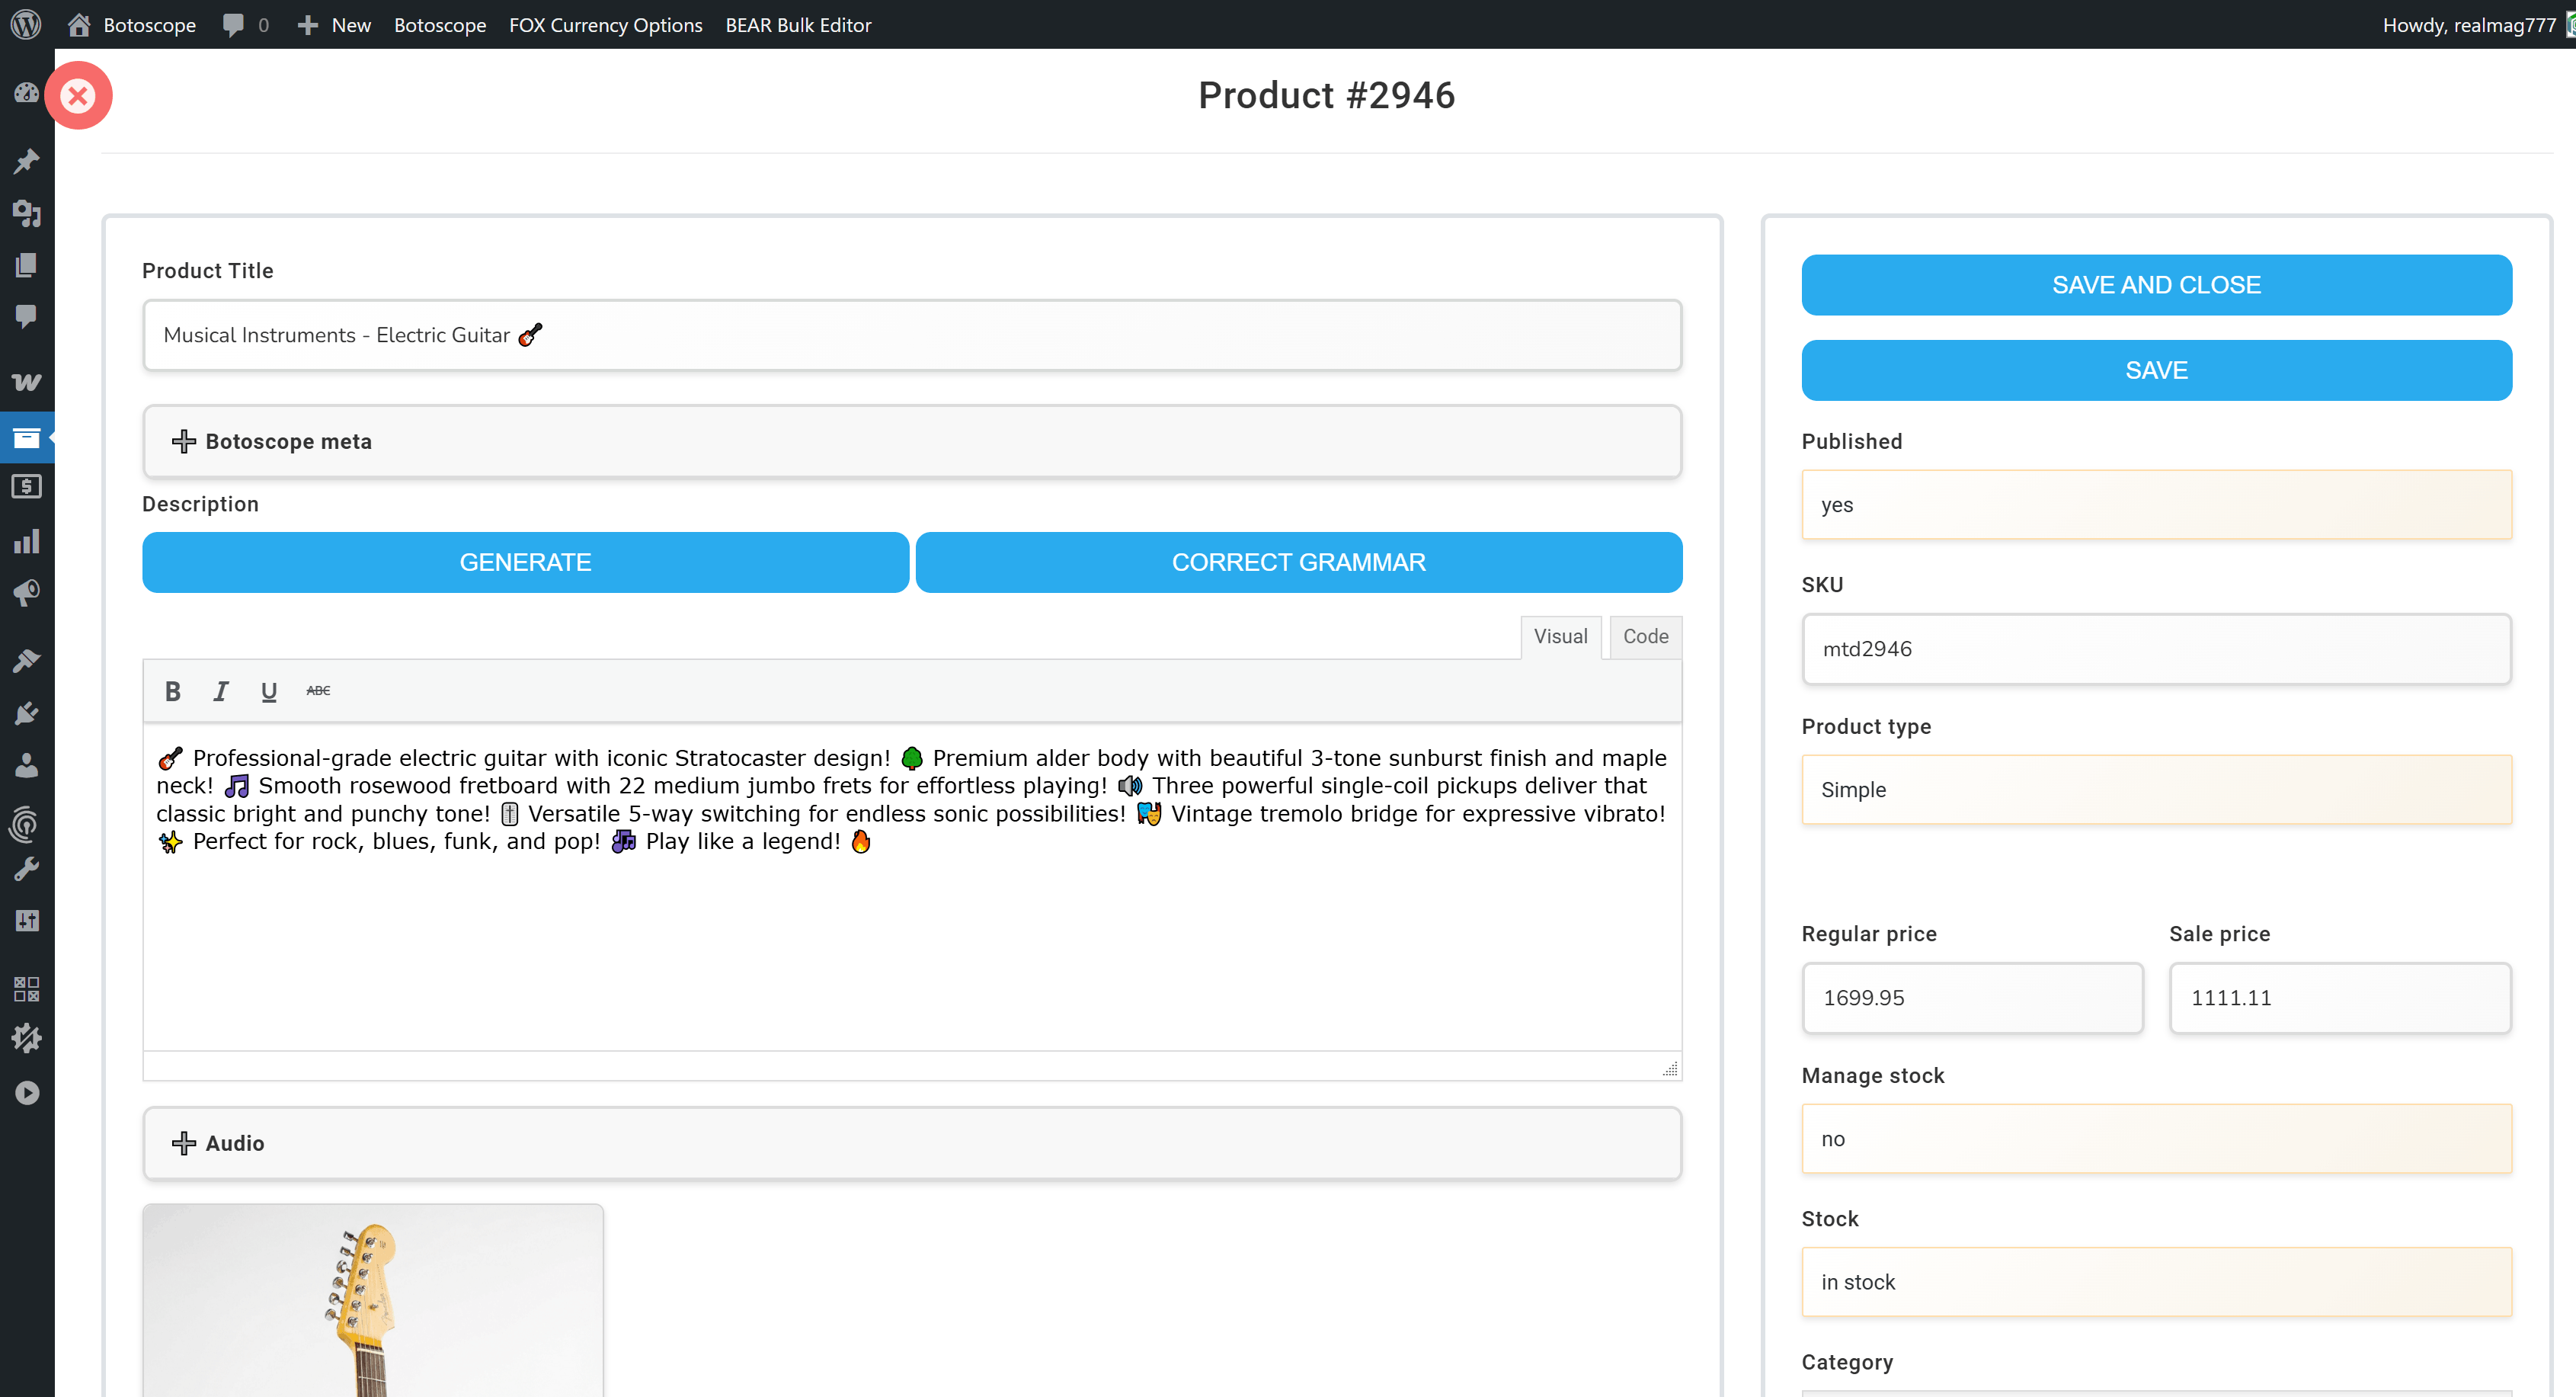
Task: Apply underline formatting button
Action: (268, 691)
